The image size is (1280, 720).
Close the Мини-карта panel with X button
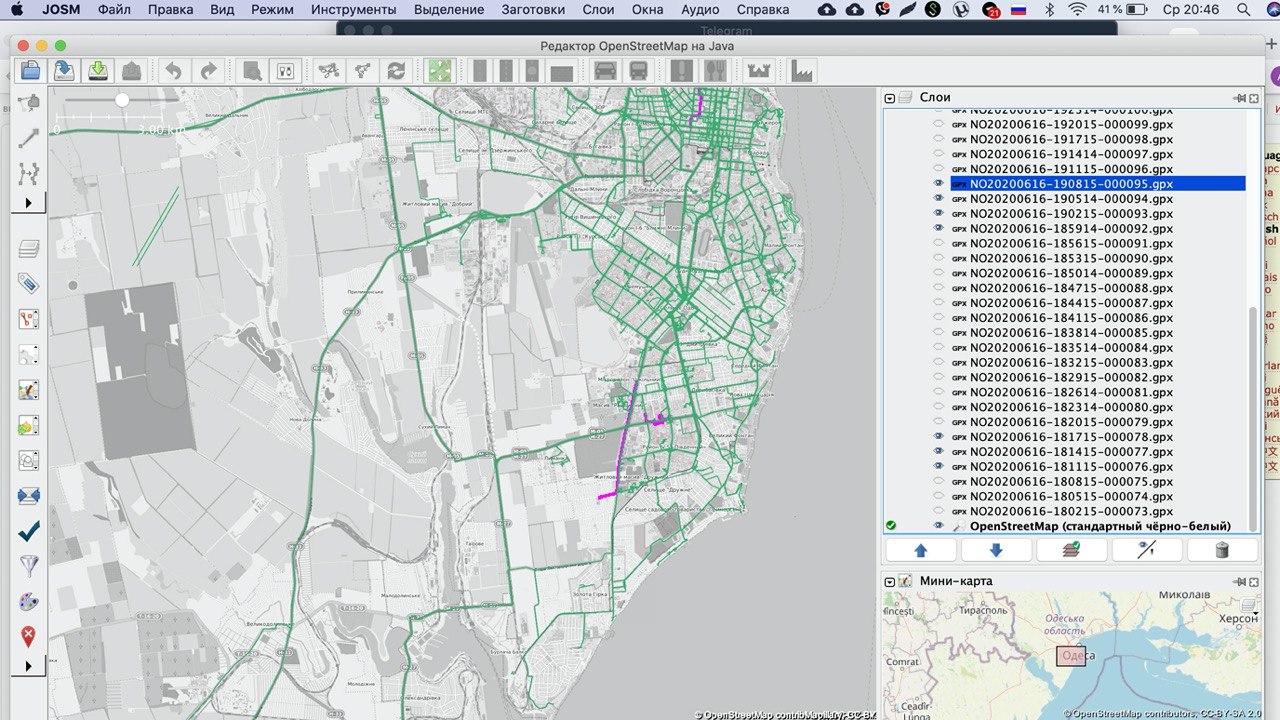(x=1254, y=581)
